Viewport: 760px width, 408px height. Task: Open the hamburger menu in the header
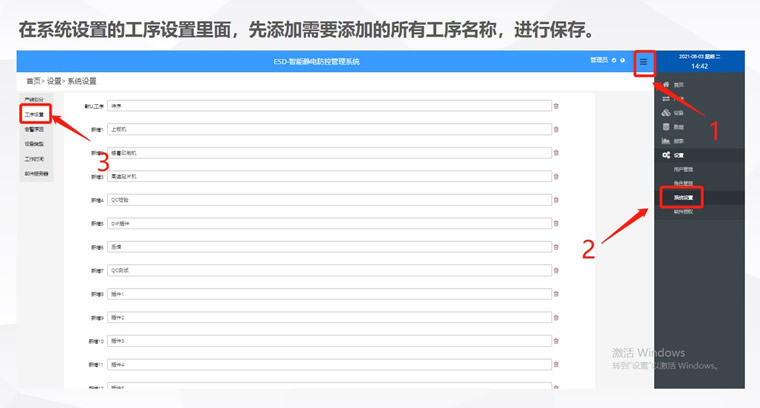click(643, 62)
